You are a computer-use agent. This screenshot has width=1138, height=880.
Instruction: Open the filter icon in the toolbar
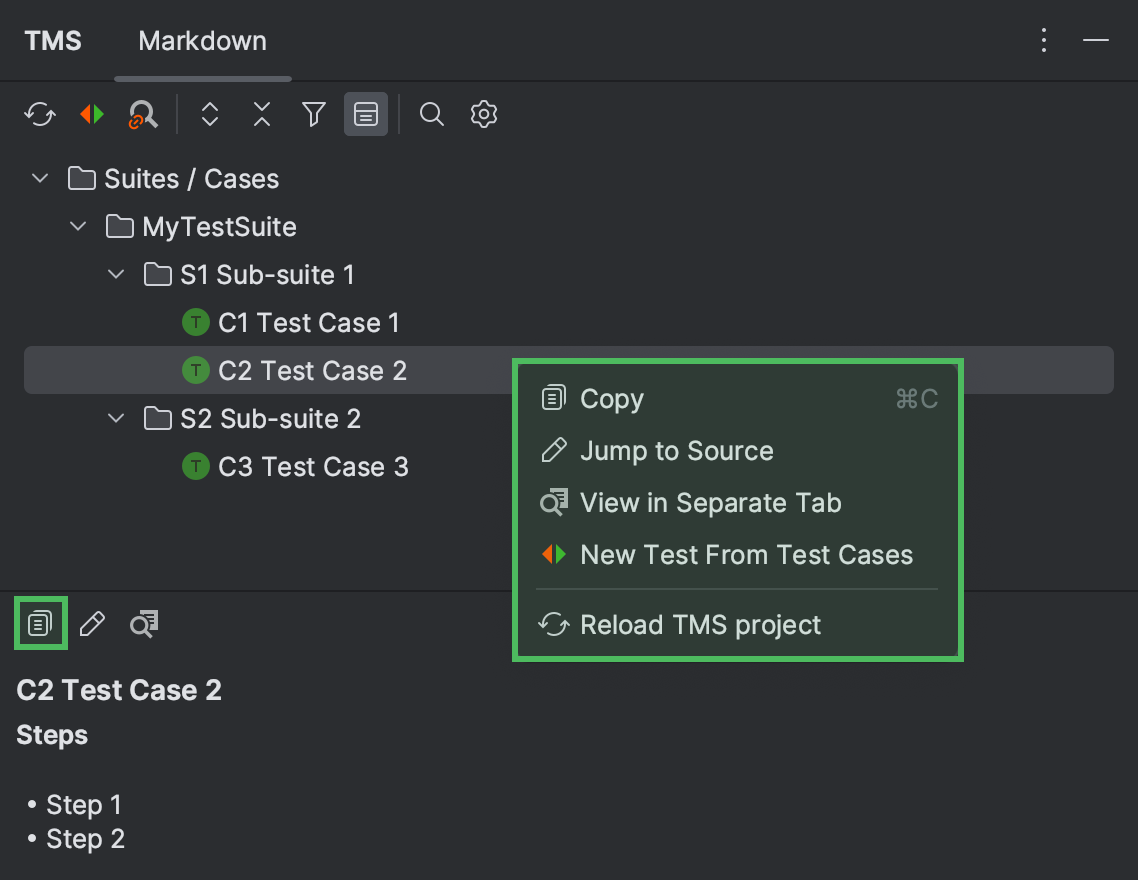[313, 114]
